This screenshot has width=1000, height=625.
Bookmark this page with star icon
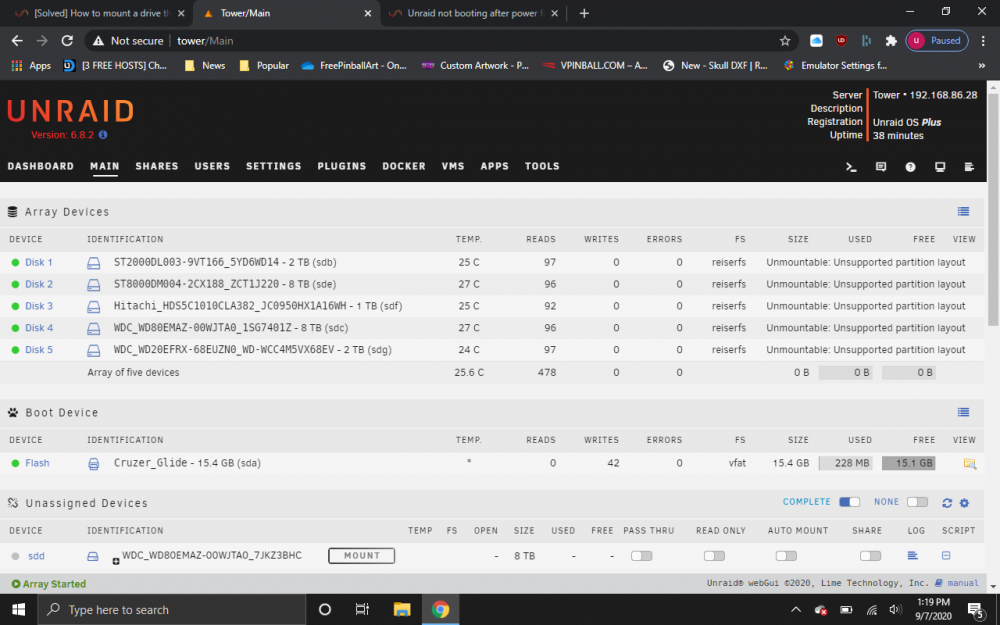click(784, 41)
